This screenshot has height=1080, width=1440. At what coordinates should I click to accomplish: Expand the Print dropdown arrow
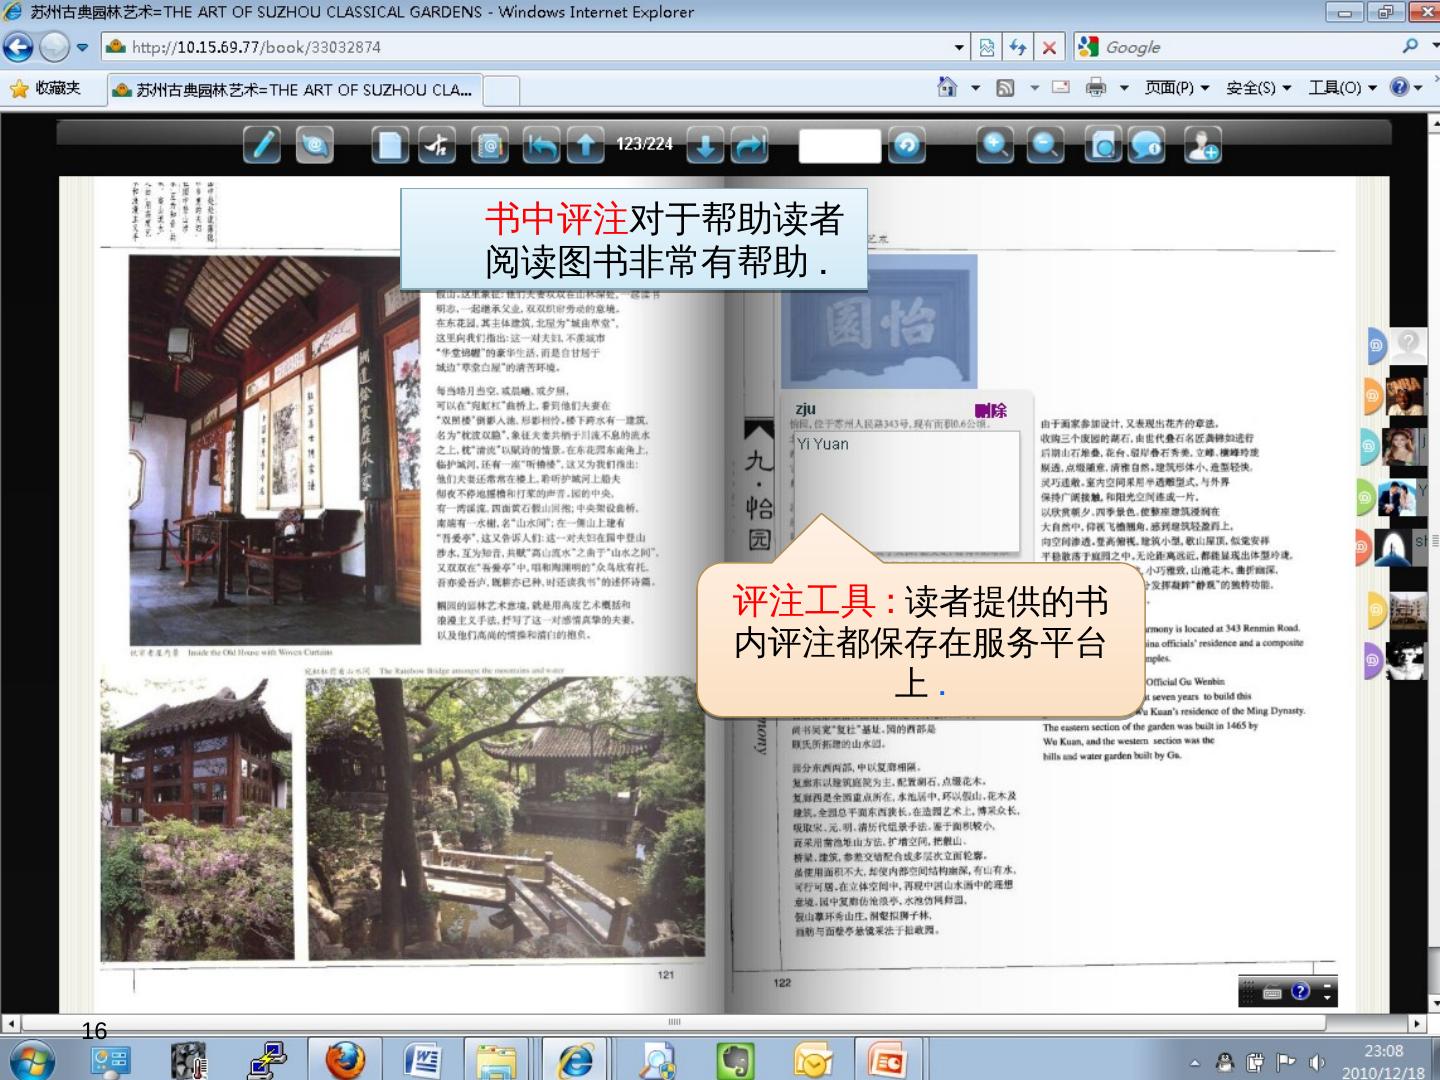1124,88
